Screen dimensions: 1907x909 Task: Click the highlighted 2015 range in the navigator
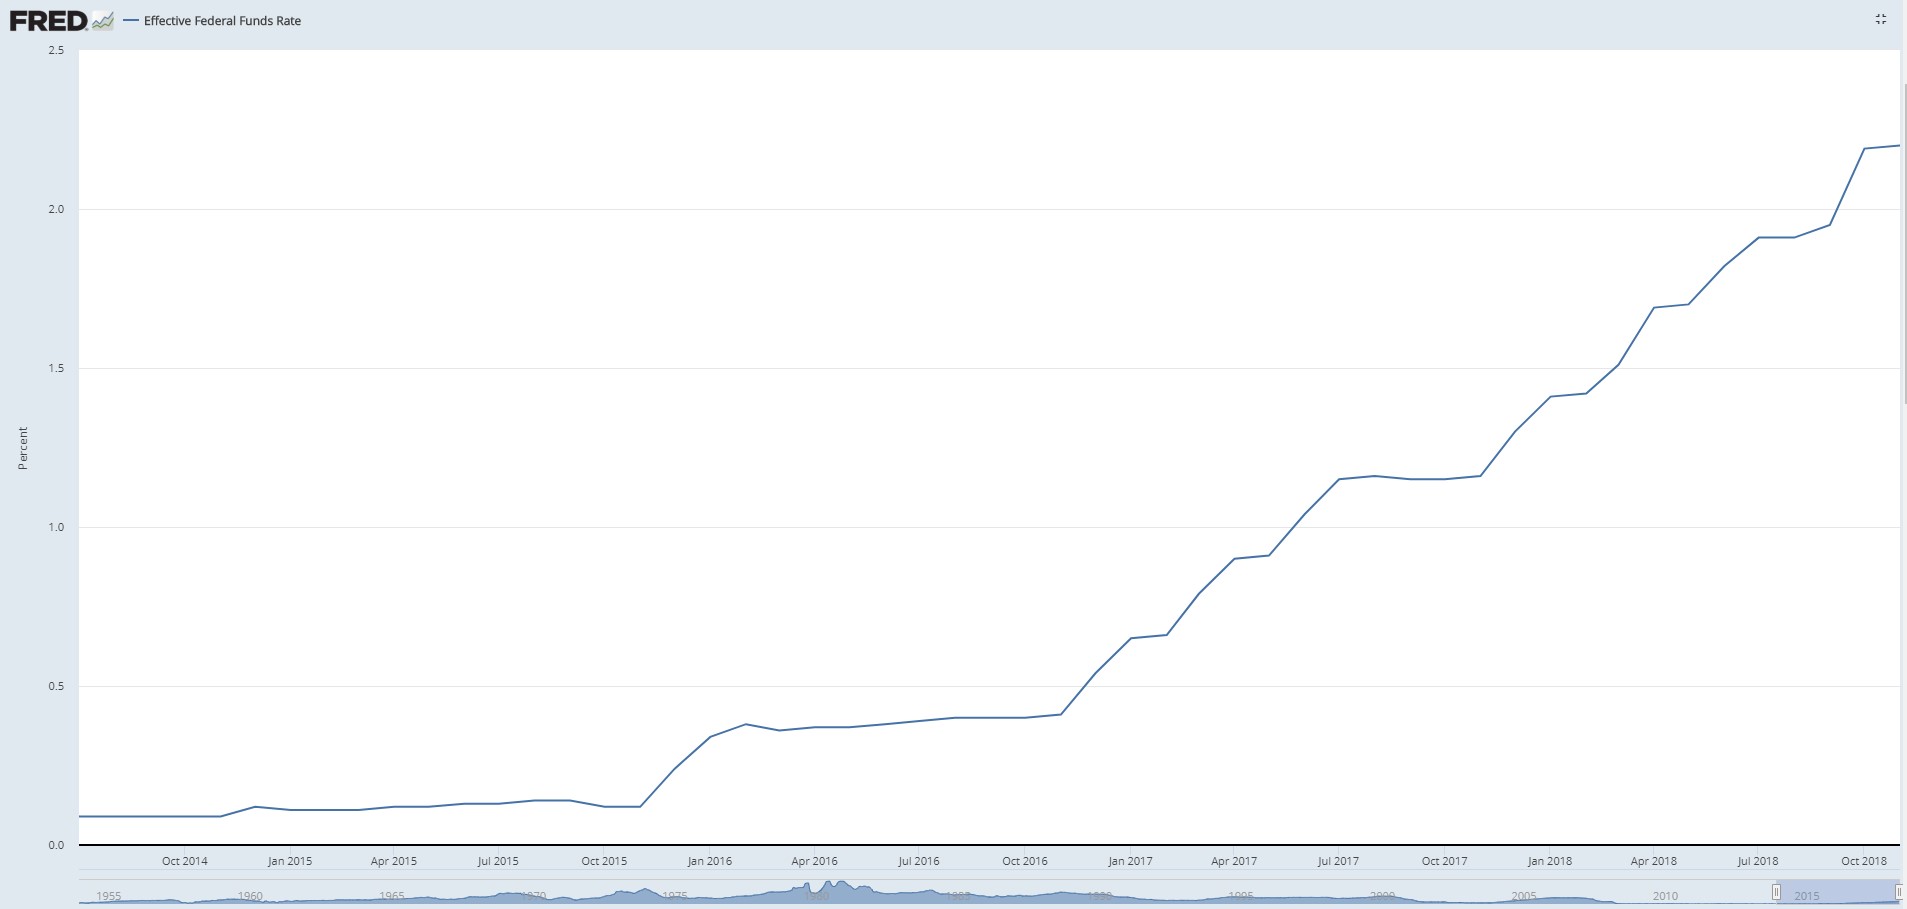1837,892
